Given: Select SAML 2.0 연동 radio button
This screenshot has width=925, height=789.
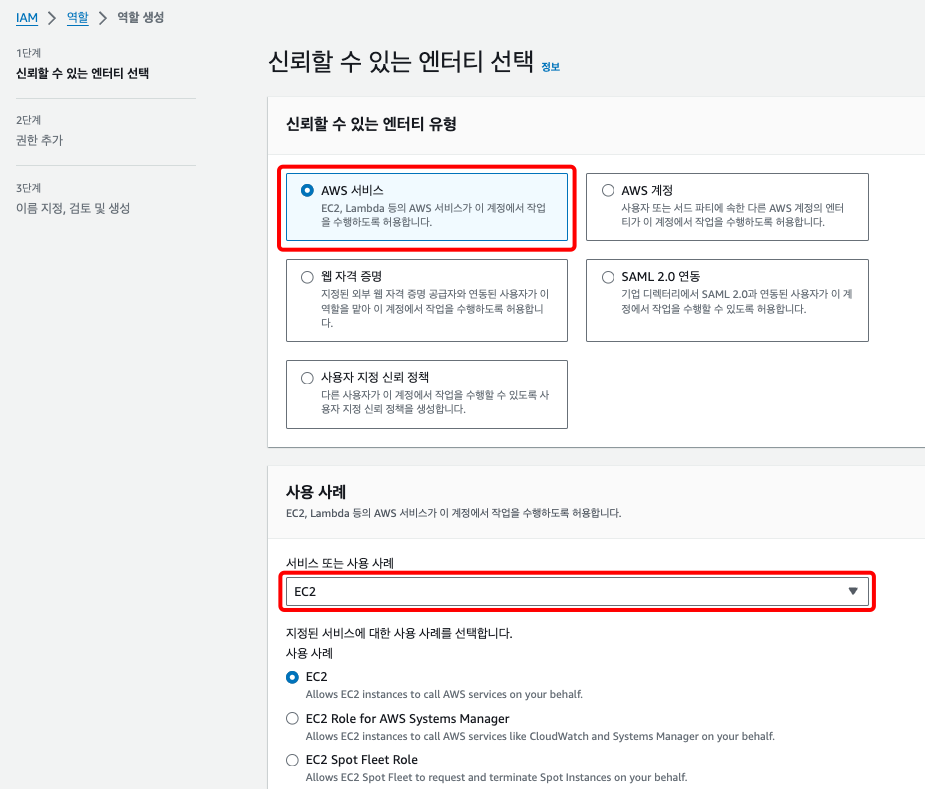Looking at the screenshot, I should coord(607,276).
